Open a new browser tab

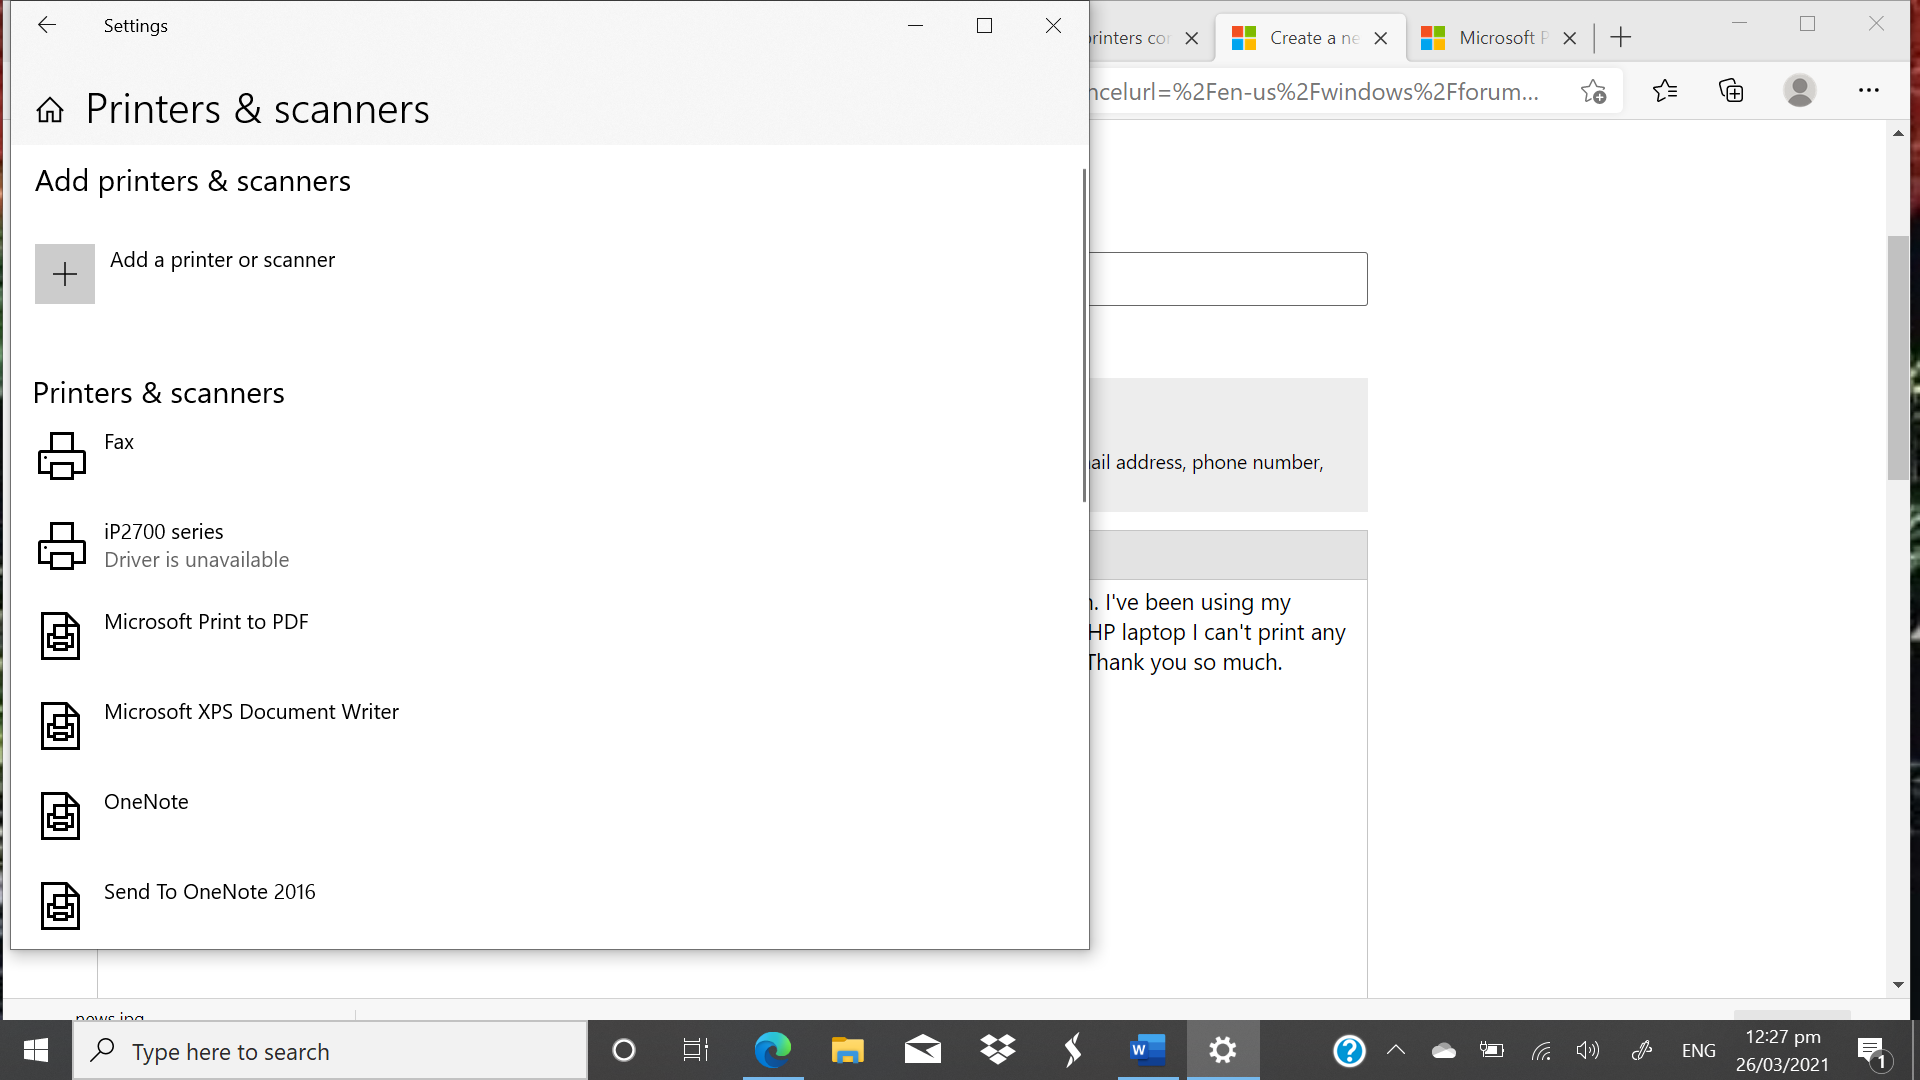click(x=1621, y=38)
